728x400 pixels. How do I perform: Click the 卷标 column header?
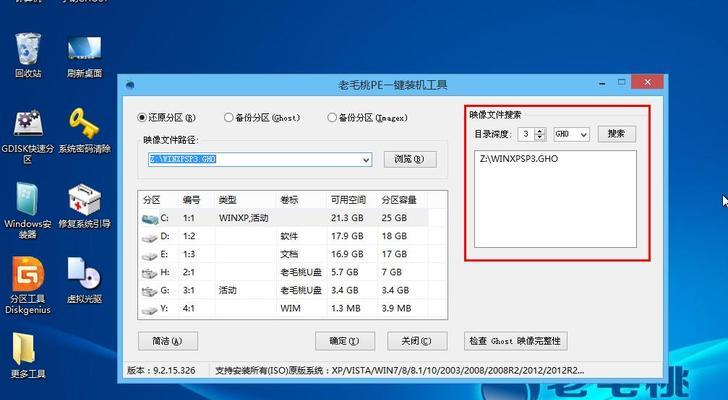coord(289,200)
